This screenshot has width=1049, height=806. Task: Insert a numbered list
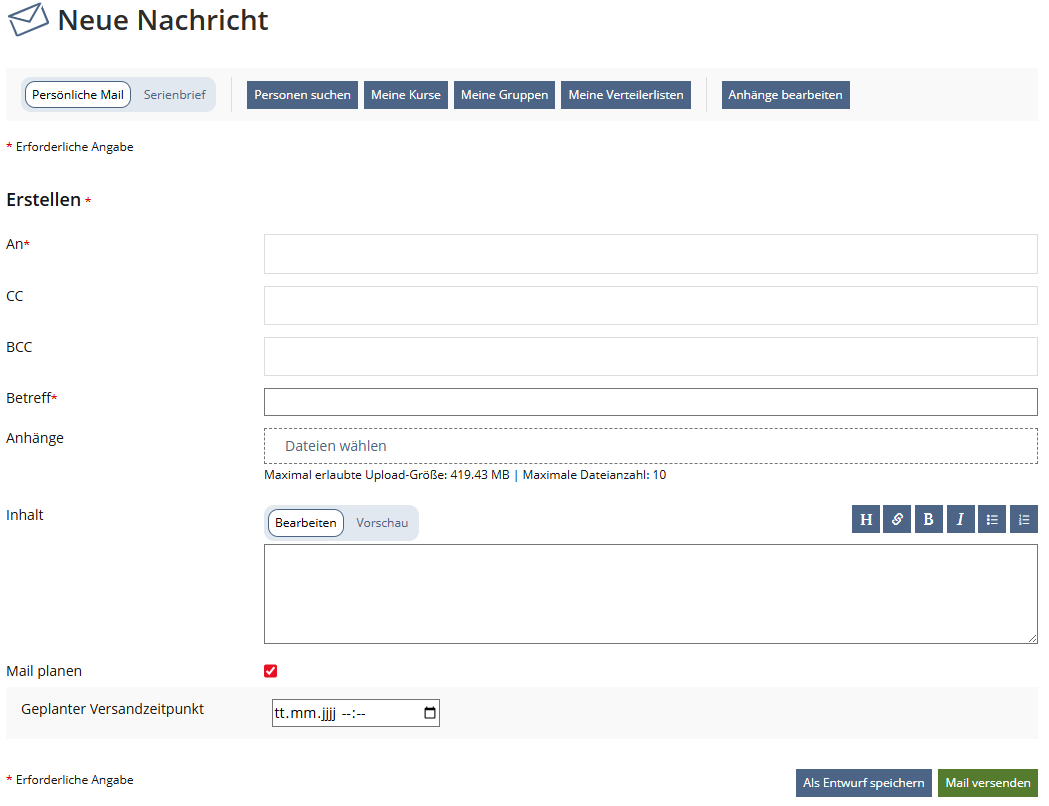pyautogui.click(x=1024, y=519)
